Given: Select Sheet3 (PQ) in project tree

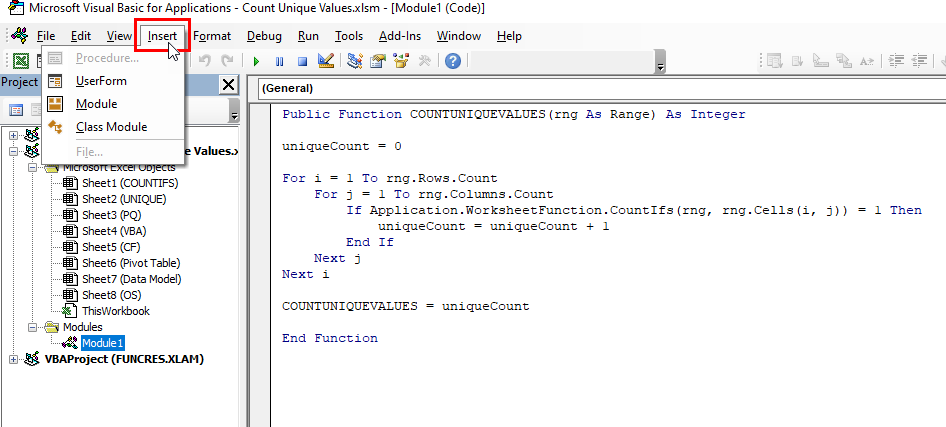Looking at the screenshot, I should click(x=112, y=215).
